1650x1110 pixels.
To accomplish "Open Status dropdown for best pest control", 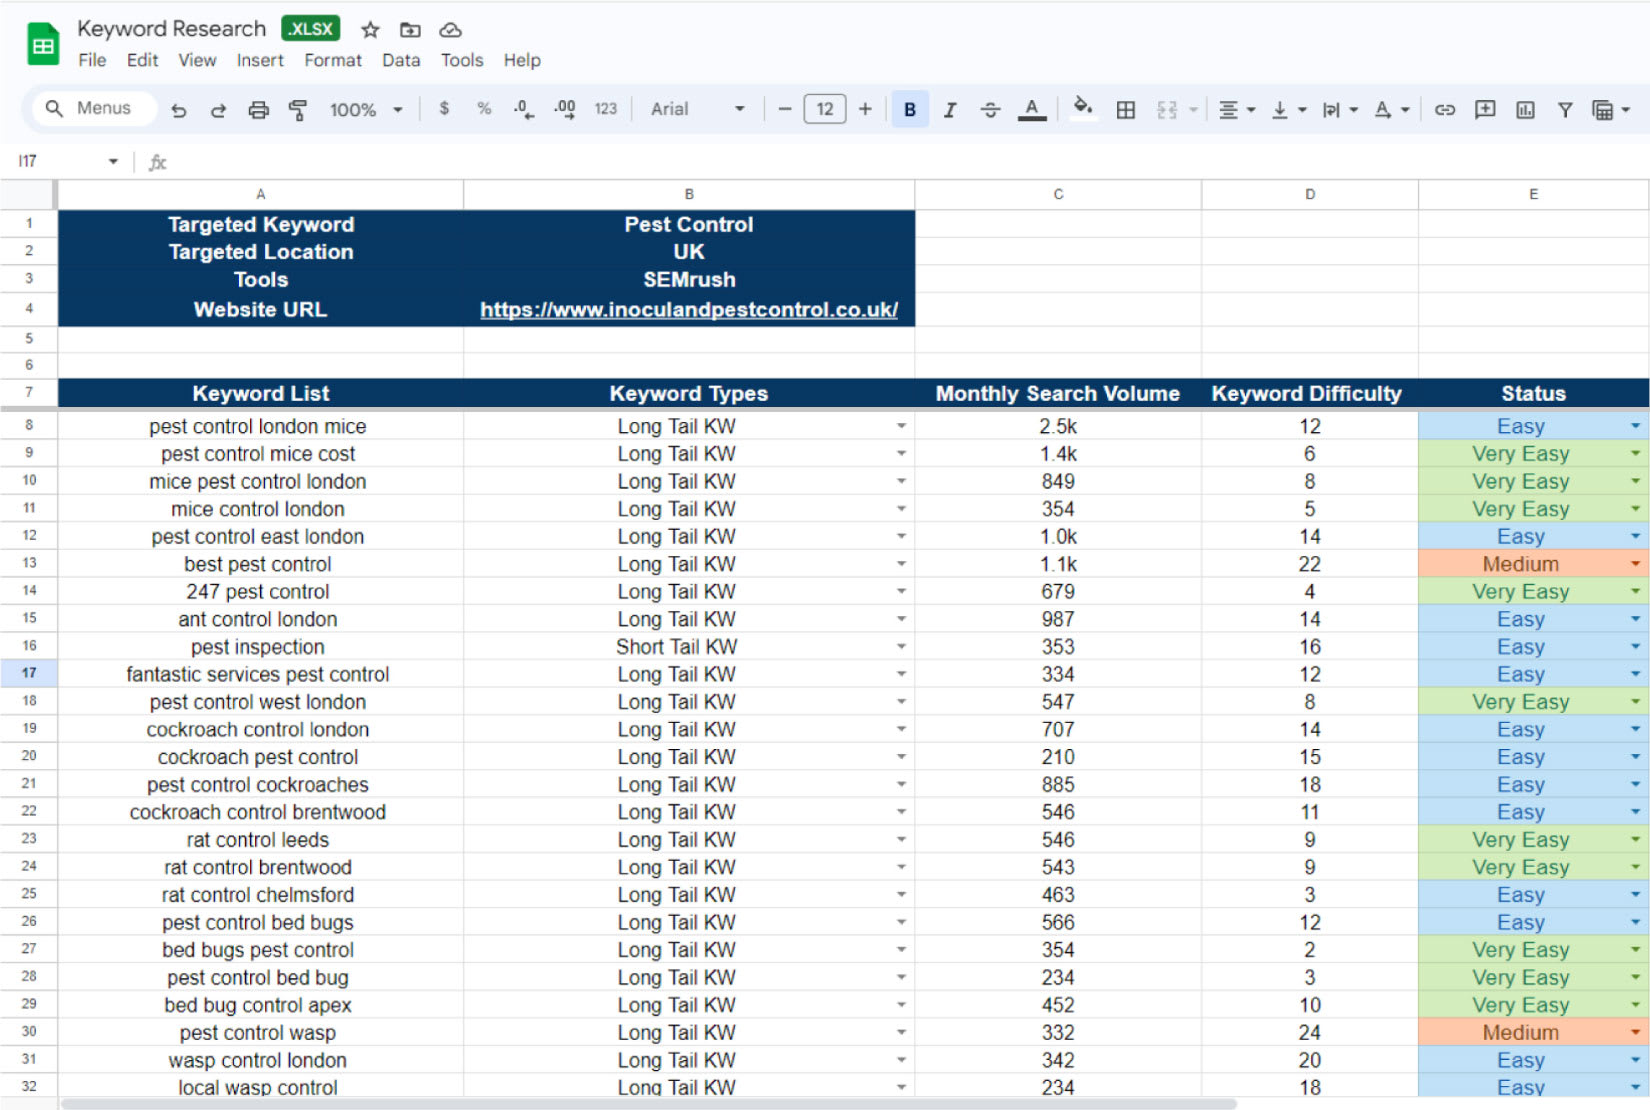I will pos(1635,564).
